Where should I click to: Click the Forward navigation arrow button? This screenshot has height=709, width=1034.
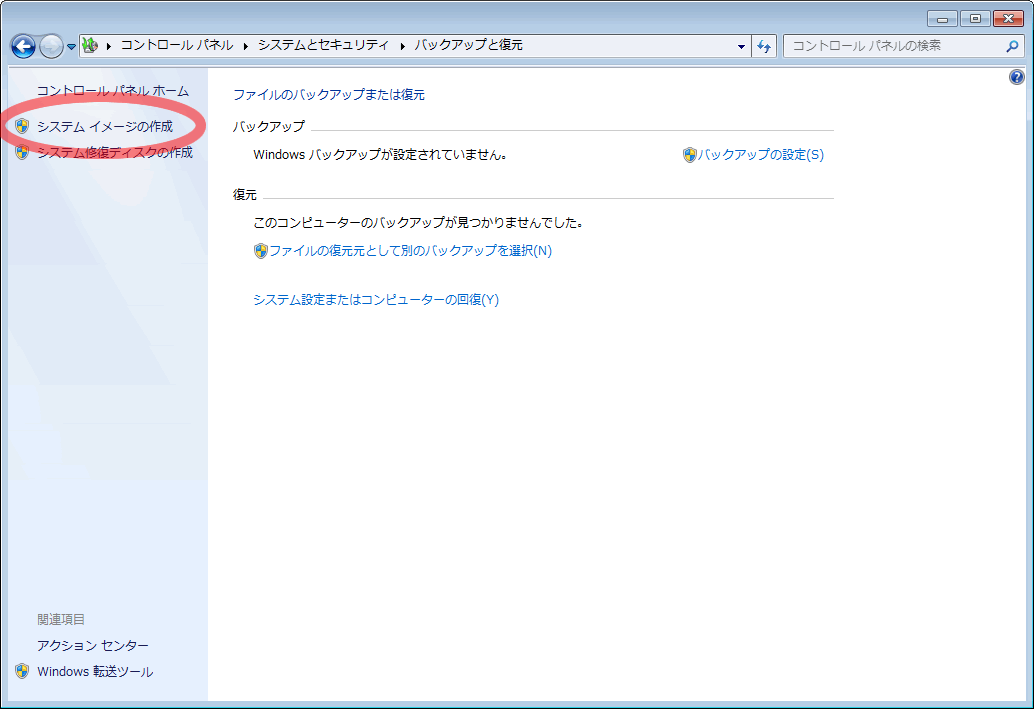51,46
